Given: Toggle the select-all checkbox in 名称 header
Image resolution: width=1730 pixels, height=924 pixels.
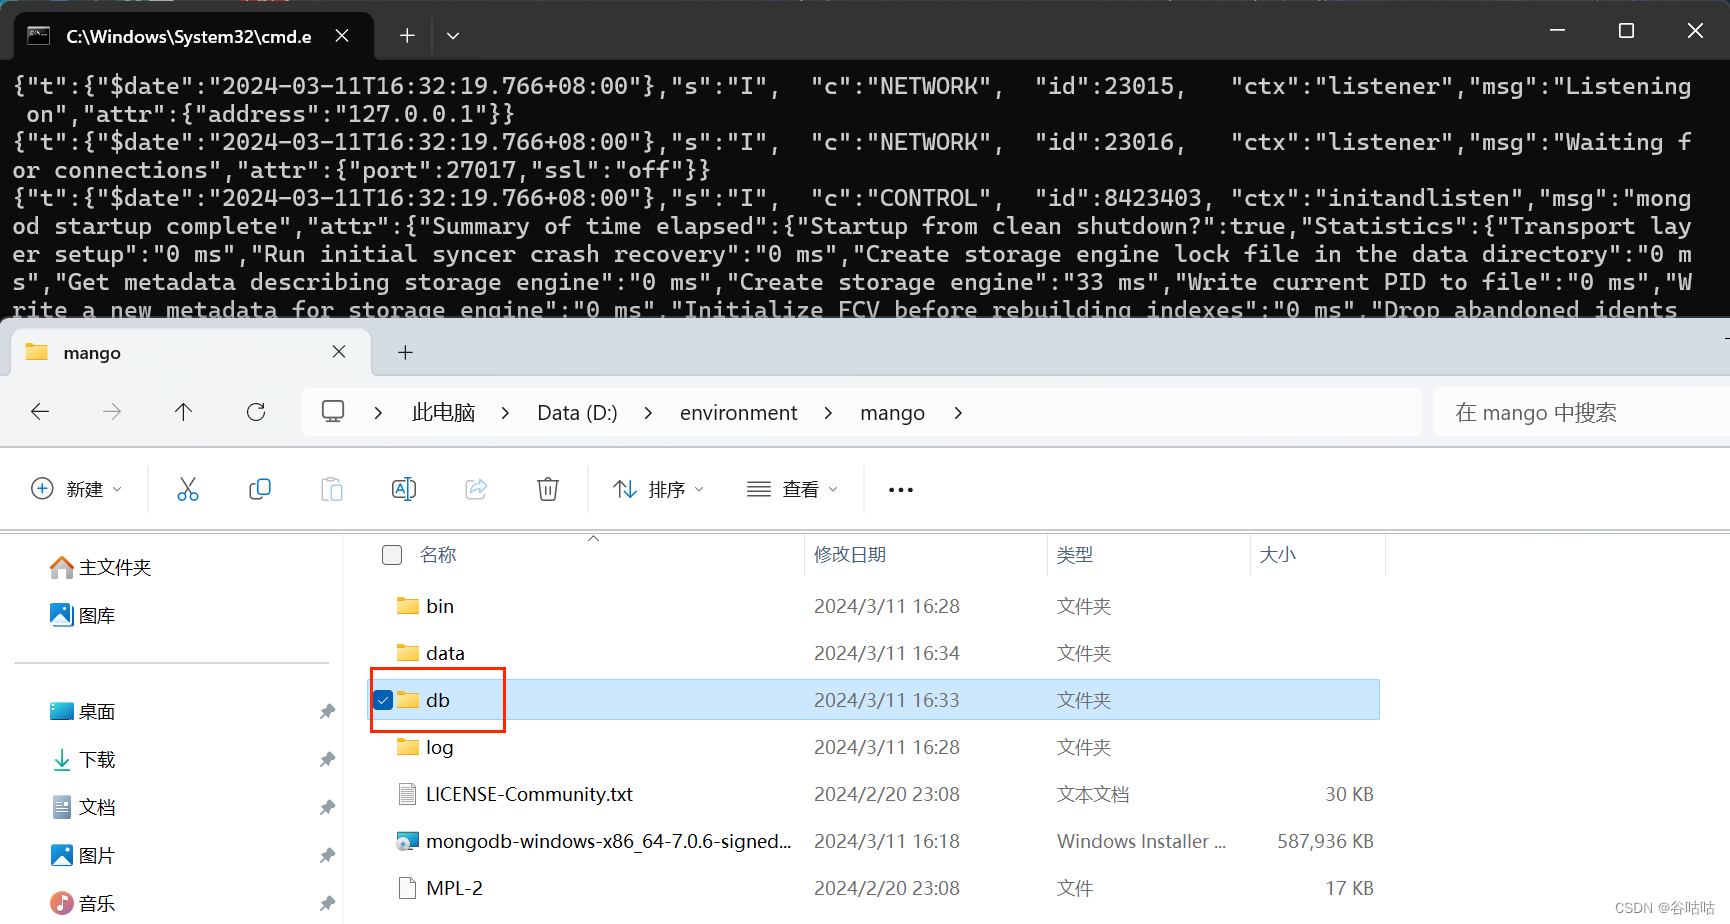Looking at the screenshot, I should [392, 555].
